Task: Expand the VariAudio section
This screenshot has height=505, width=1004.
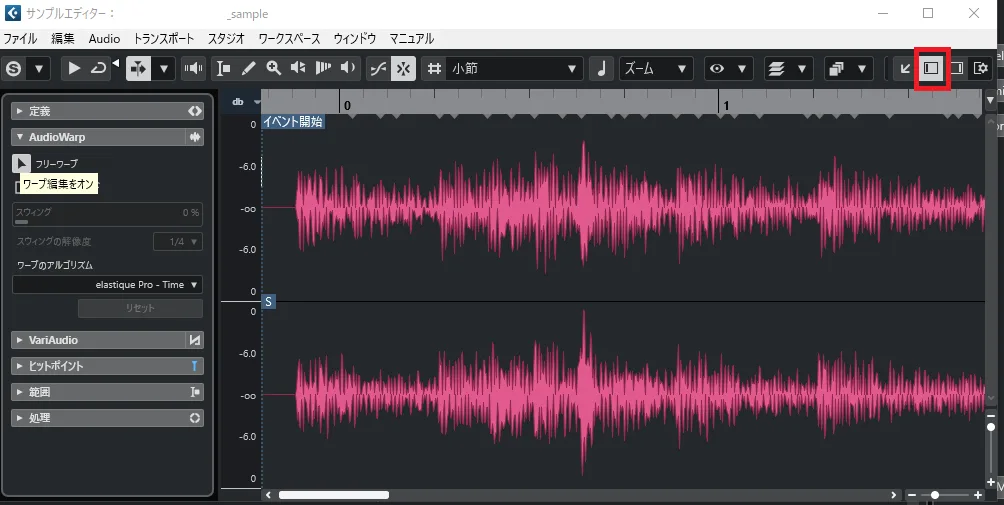Action: pyautogui.click(x=20, y=340)
